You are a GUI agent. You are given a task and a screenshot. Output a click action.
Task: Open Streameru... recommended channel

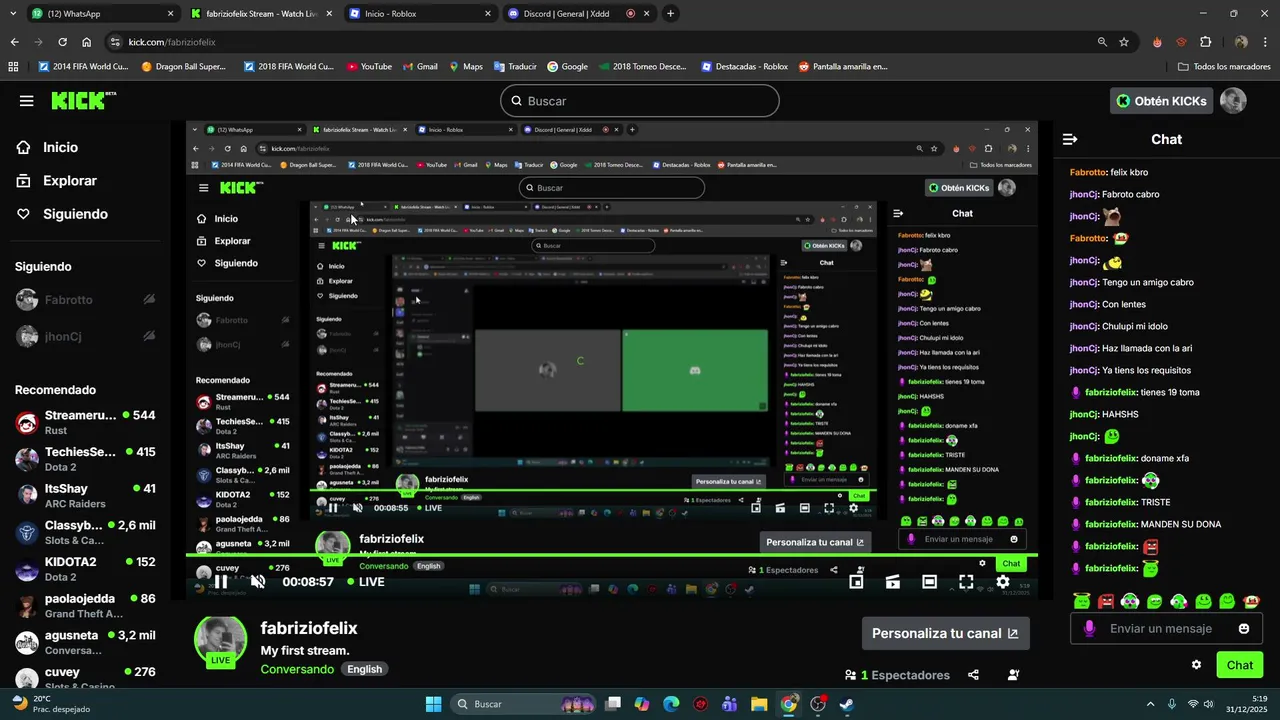(x=86, y=422)
